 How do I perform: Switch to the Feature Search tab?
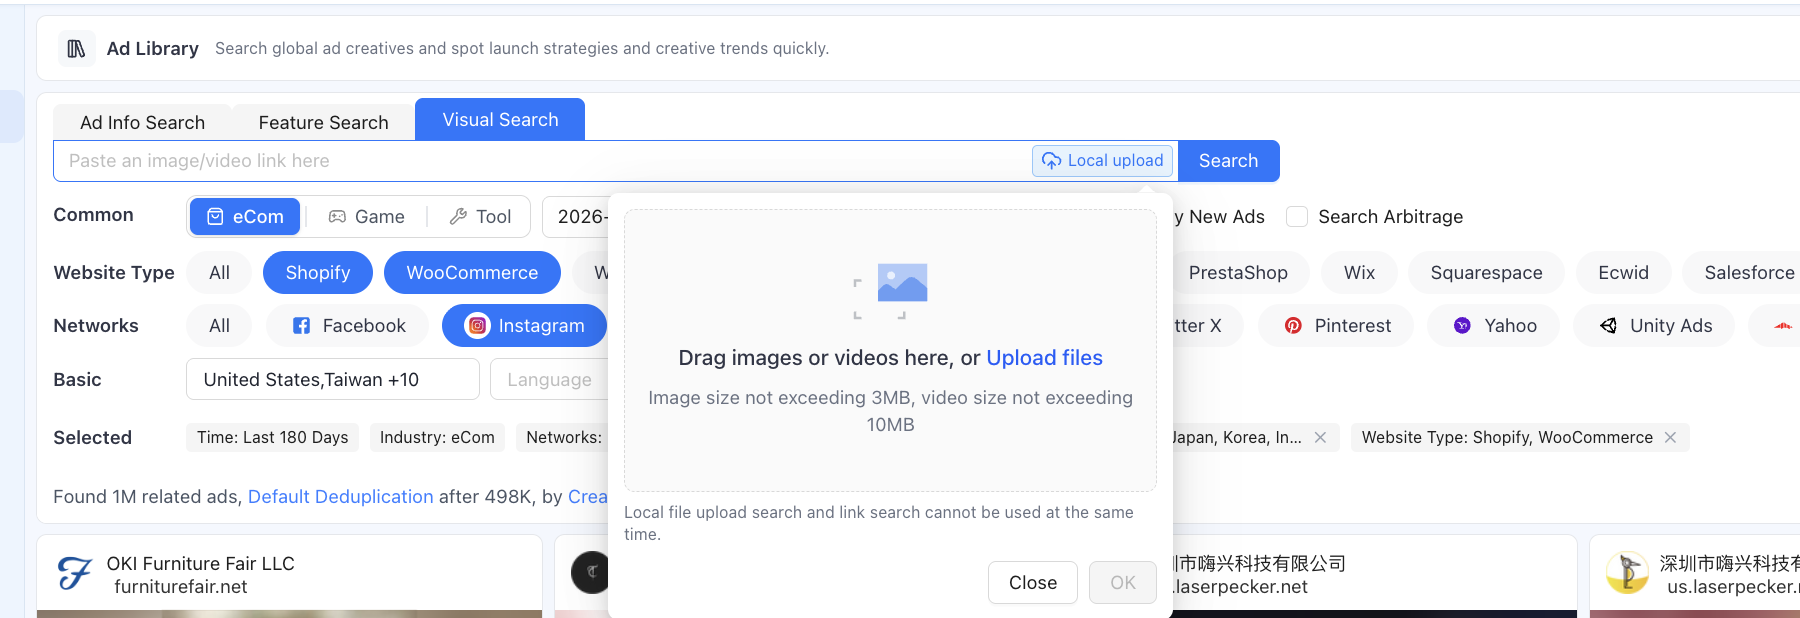[x=323, y=122]
